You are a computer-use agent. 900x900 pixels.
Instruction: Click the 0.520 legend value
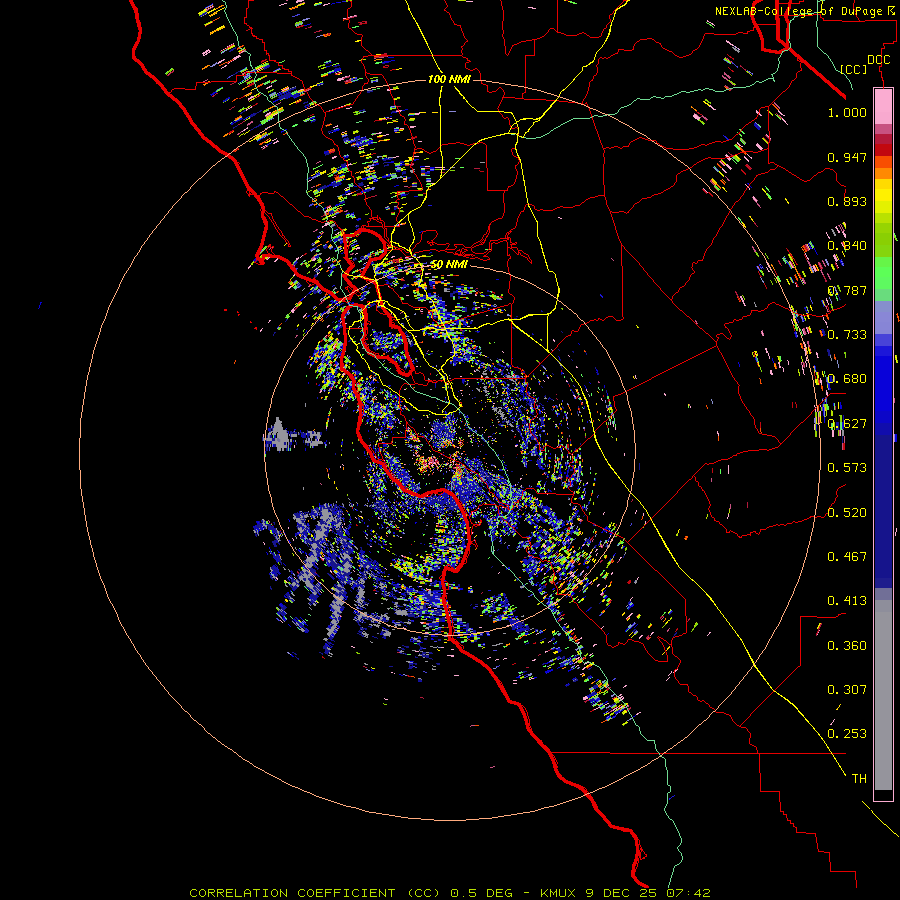847,513
